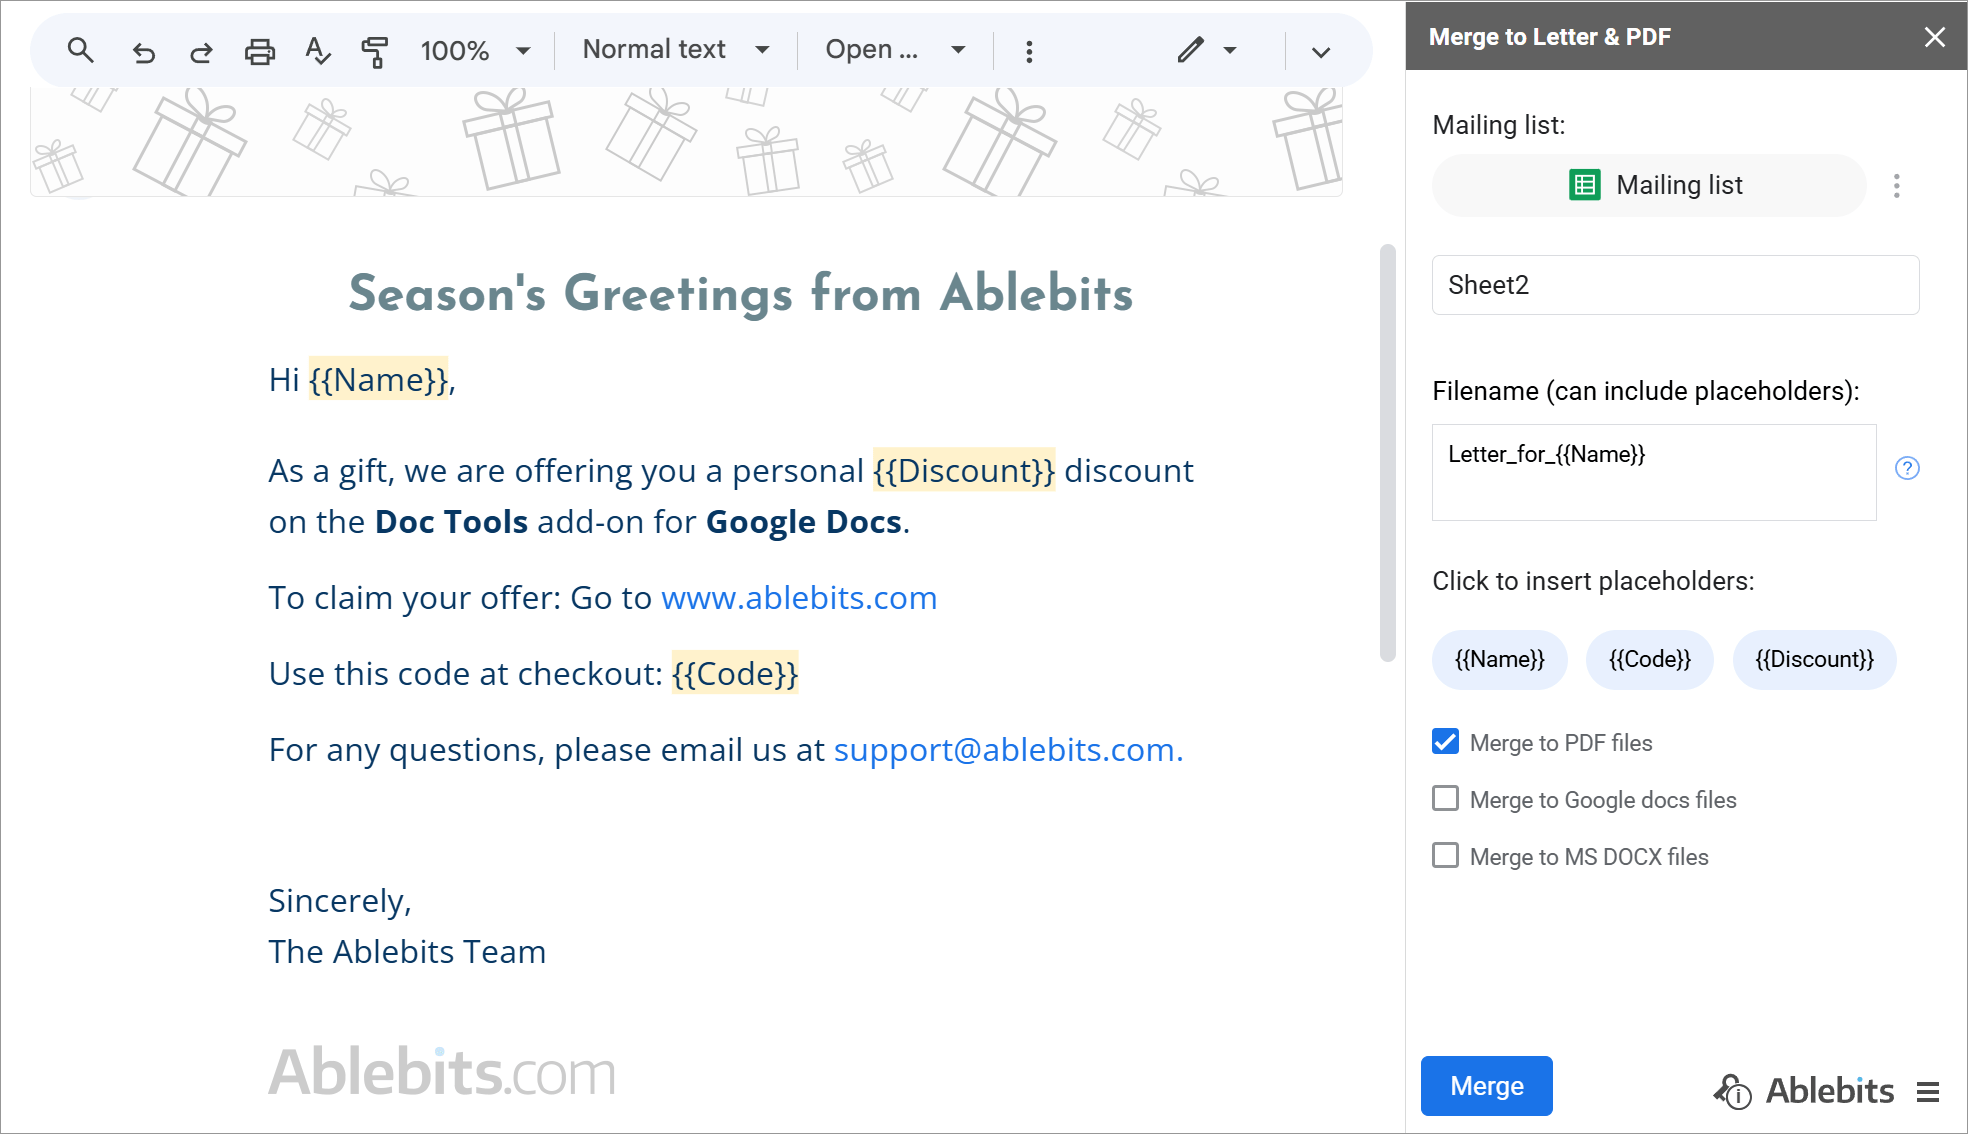
Task: Insert the {{Code}} placeholder chip
Action: 1650,660
